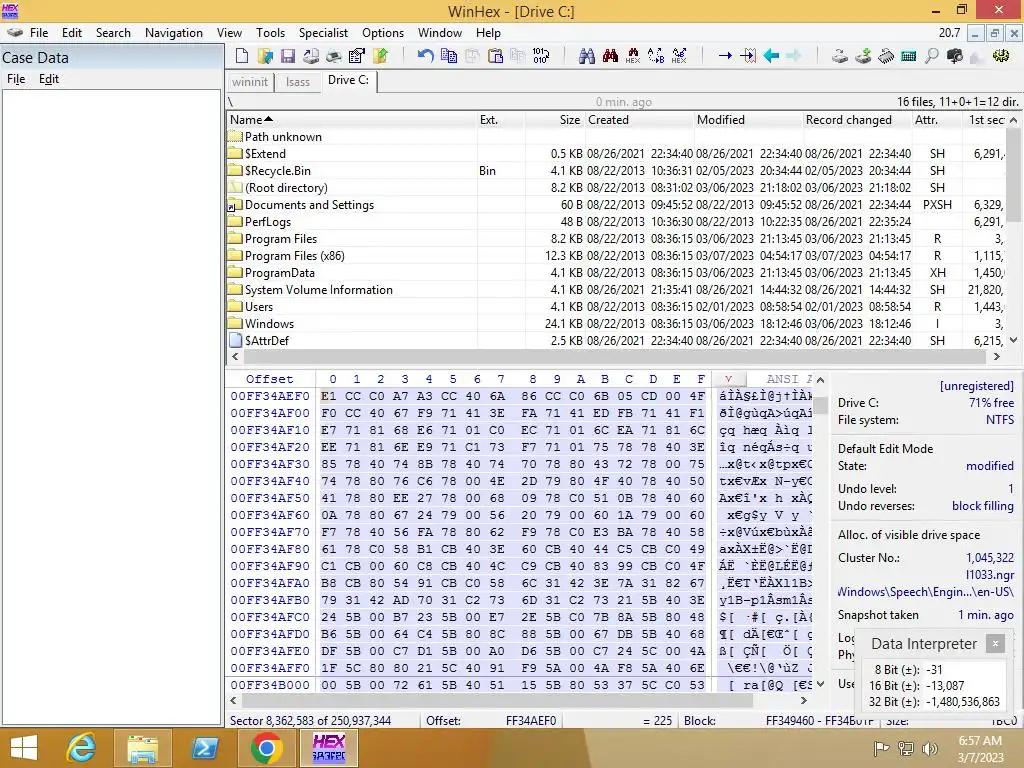The width and height of the screenshot is (1024, 768).
Task: Click the Windows\Speech\Engin...\en-US\ path link
Action: (x=926, y=592)
